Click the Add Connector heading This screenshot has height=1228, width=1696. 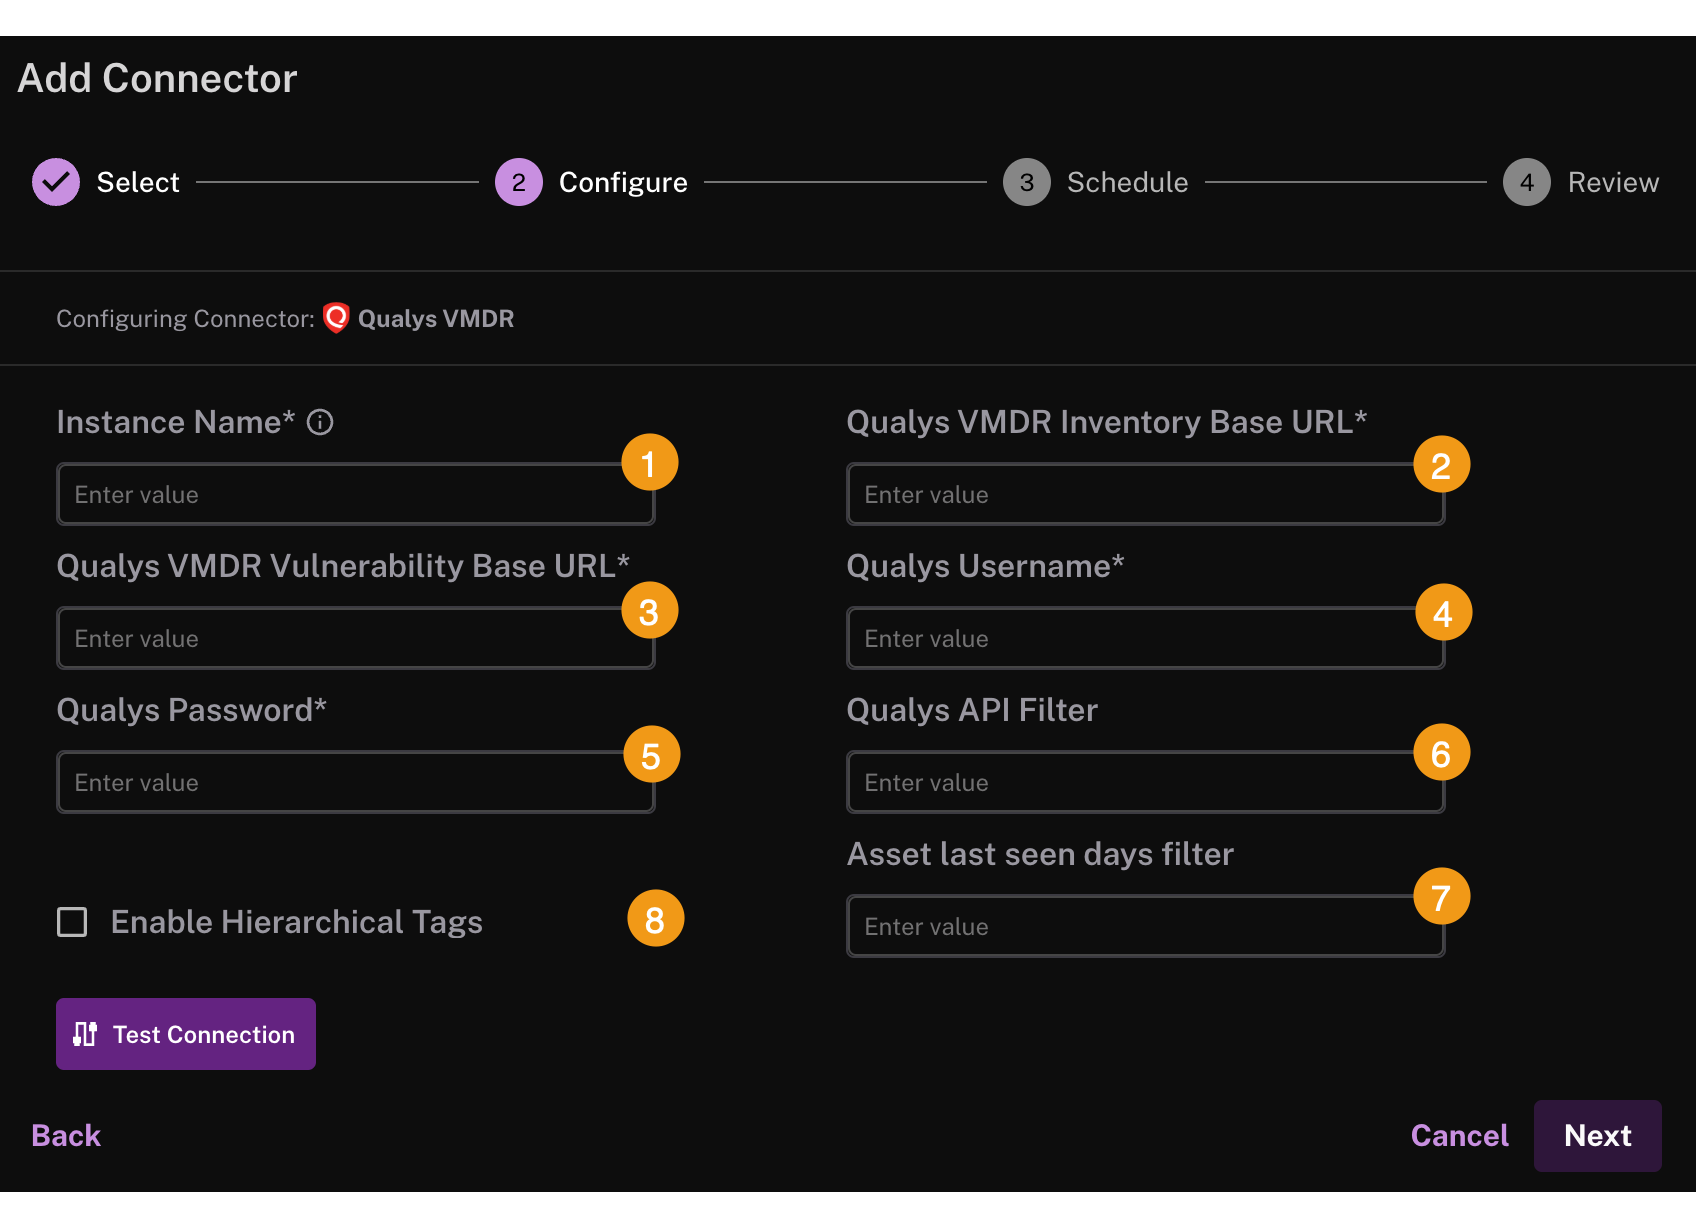point(158,78)
